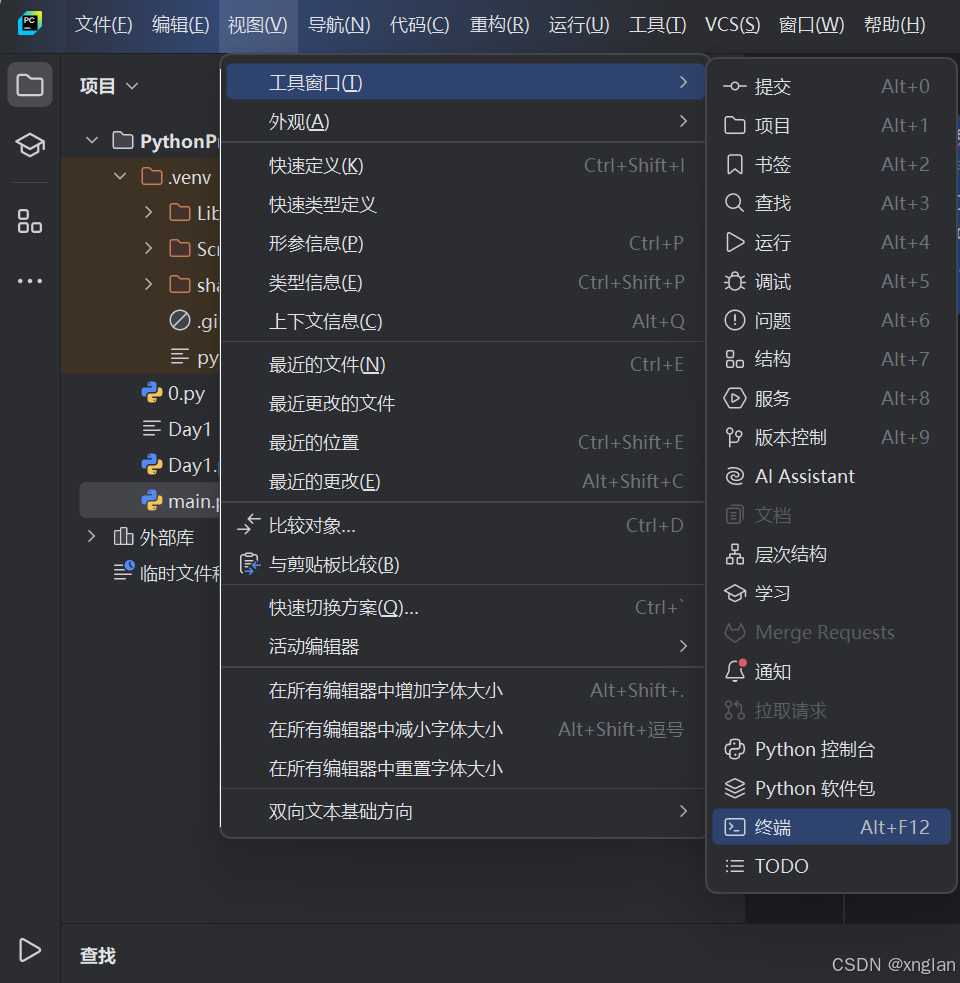Click the PyCharm logo icon
Viewport: 960px width, 983px height.
click(x=29, y=24)
